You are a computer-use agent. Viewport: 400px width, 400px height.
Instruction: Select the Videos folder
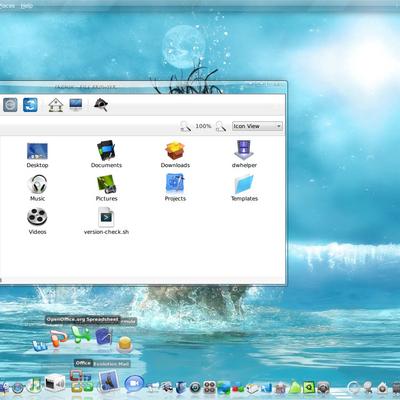(37, 221)
